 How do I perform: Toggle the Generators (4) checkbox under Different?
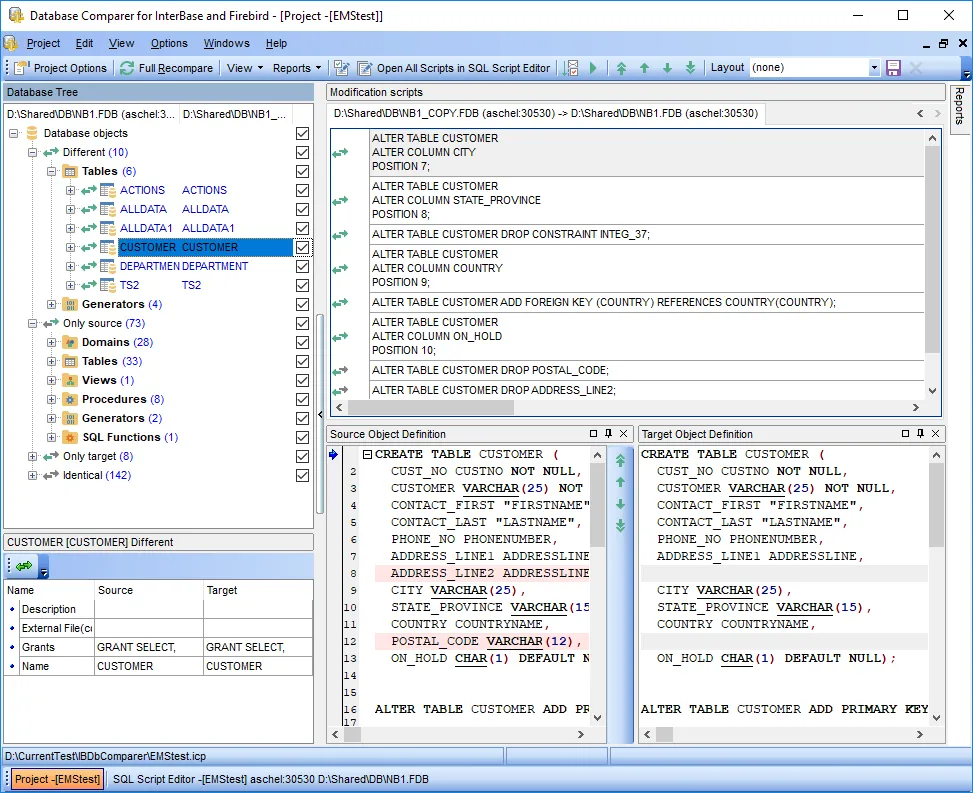click(302, 304)
